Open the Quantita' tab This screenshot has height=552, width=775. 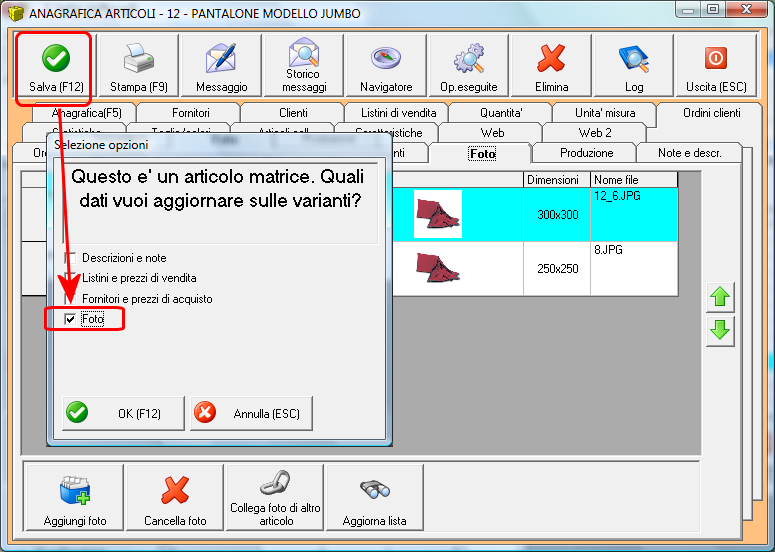coord(501,113)
